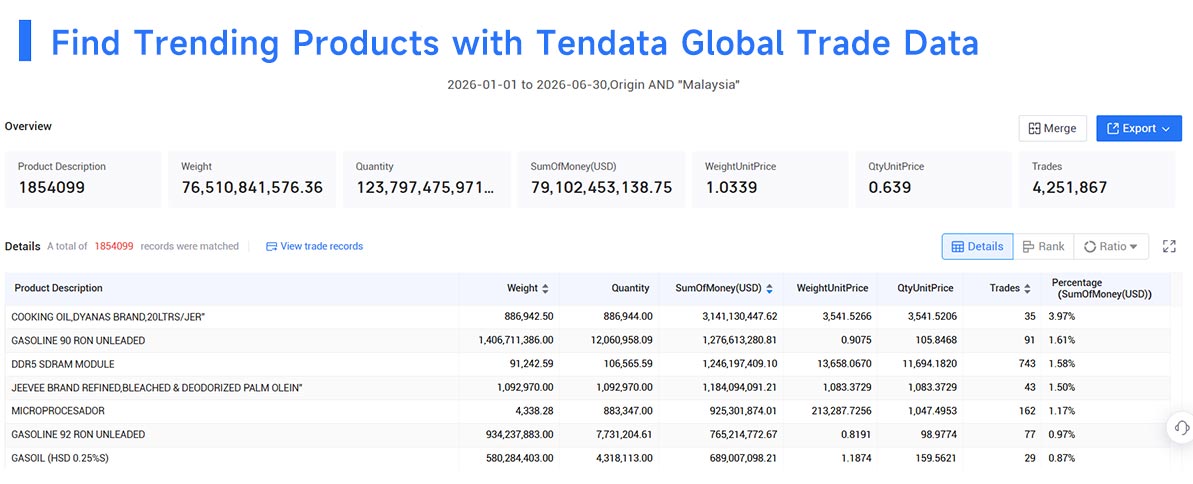Select GASOIL (HSD 0.25%S) row
Viewport: 1193px width, 484px height.
click(x=587, y=458)
